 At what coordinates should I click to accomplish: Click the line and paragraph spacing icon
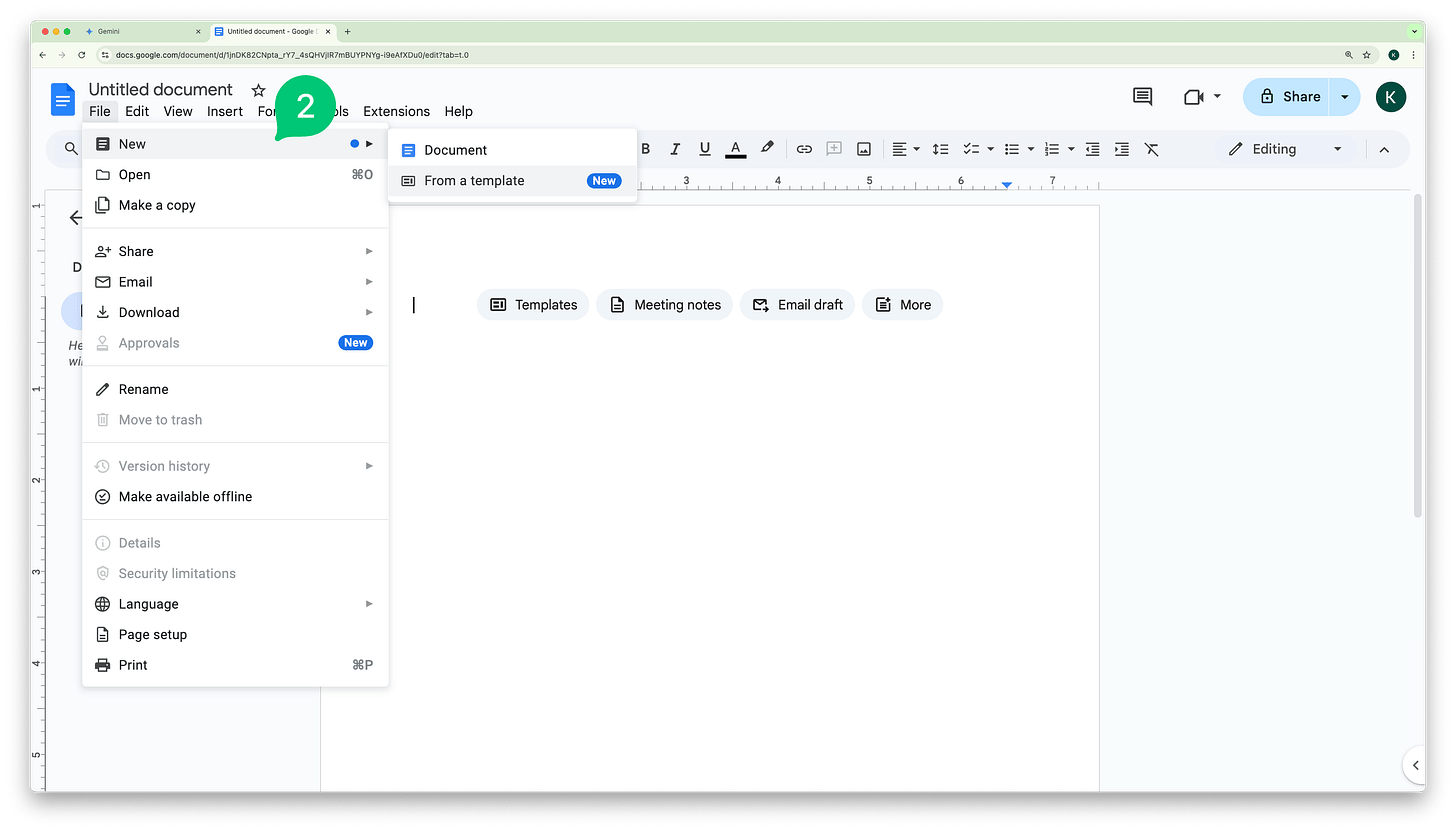(940, 149)
